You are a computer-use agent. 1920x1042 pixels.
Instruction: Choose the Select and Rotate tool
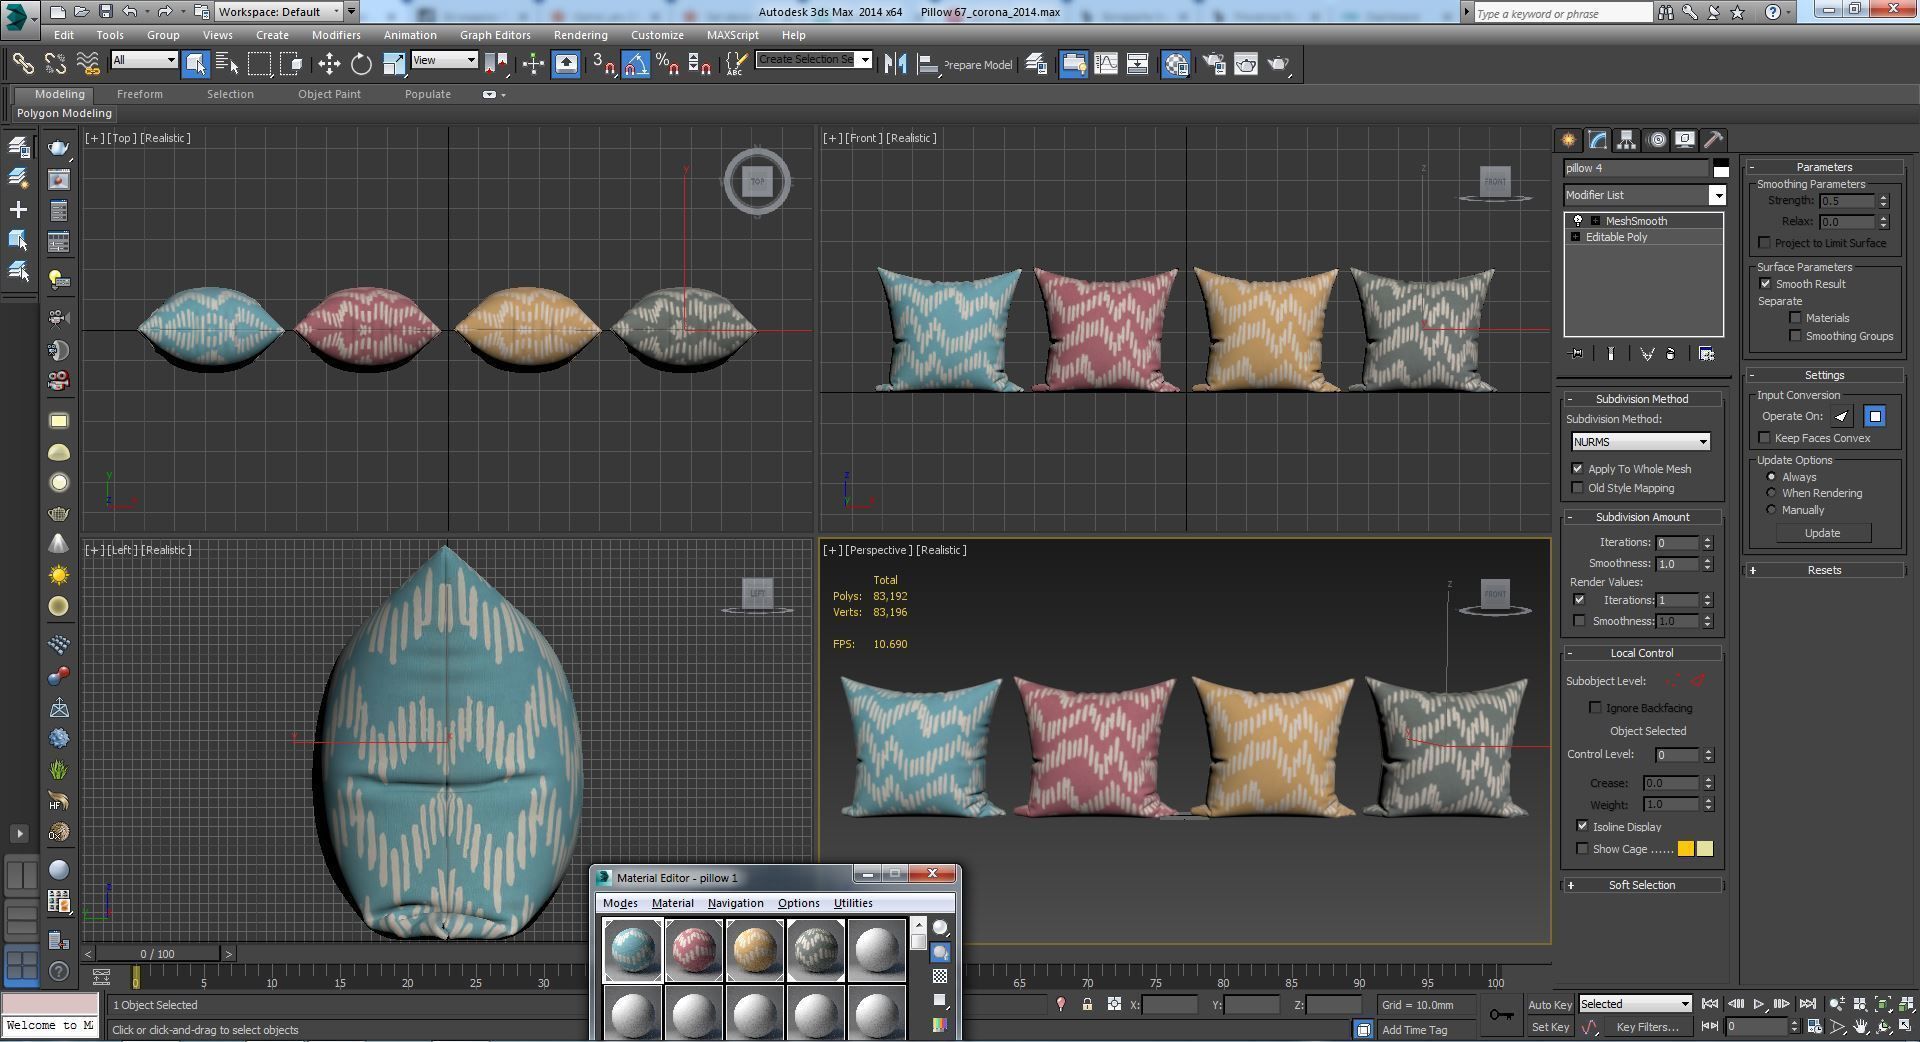pos(361,64)
